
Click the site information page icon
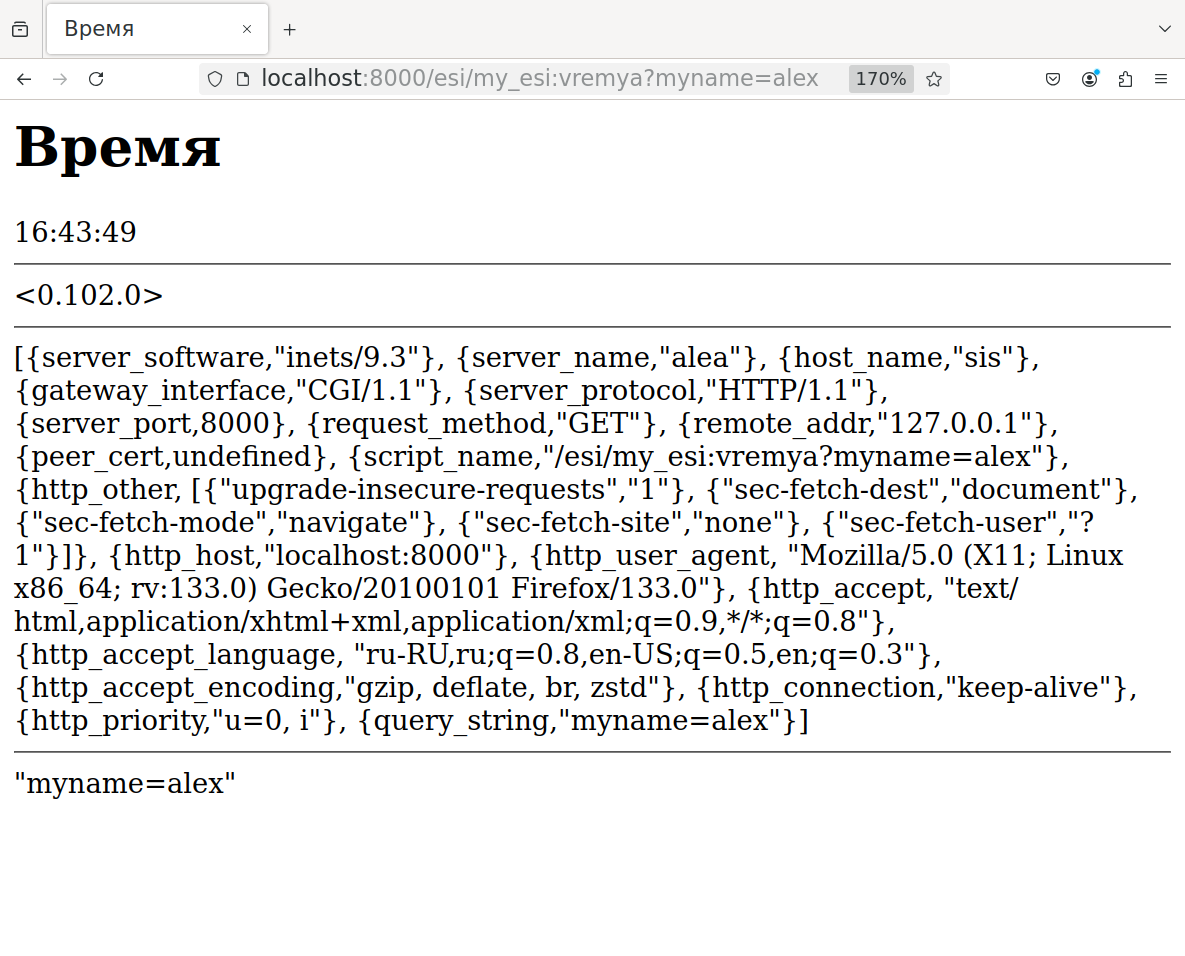[x=243, y=79]
